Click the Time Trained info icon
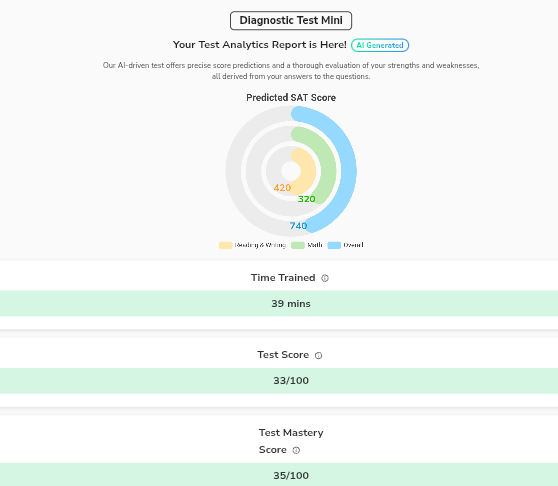The width and height of the screenshot is (558, 486). [x=325, y=278]
